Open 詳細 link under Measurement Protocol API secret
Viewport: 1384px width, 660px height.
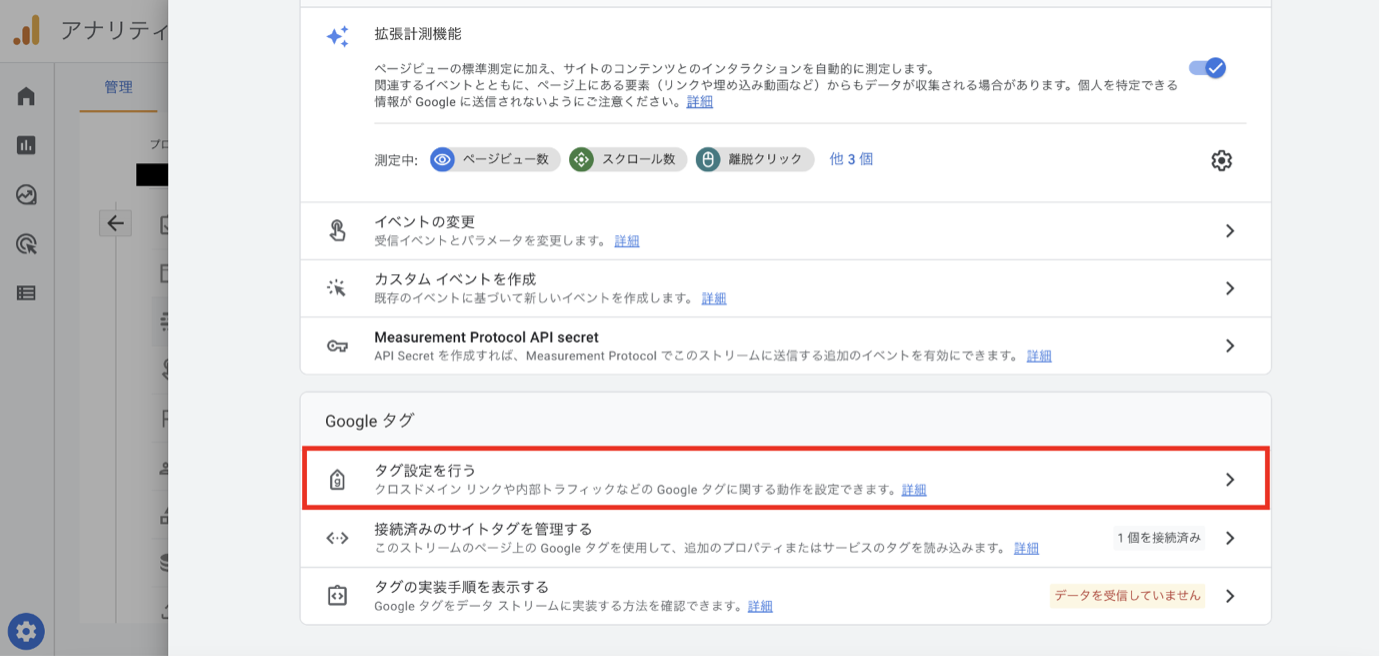point(1039,356)
